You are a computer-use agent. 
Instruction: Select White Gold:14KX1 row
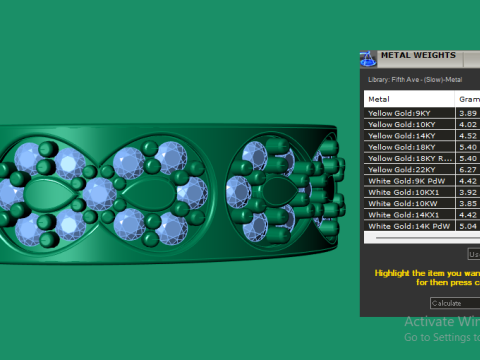click(x=422, y=215)
